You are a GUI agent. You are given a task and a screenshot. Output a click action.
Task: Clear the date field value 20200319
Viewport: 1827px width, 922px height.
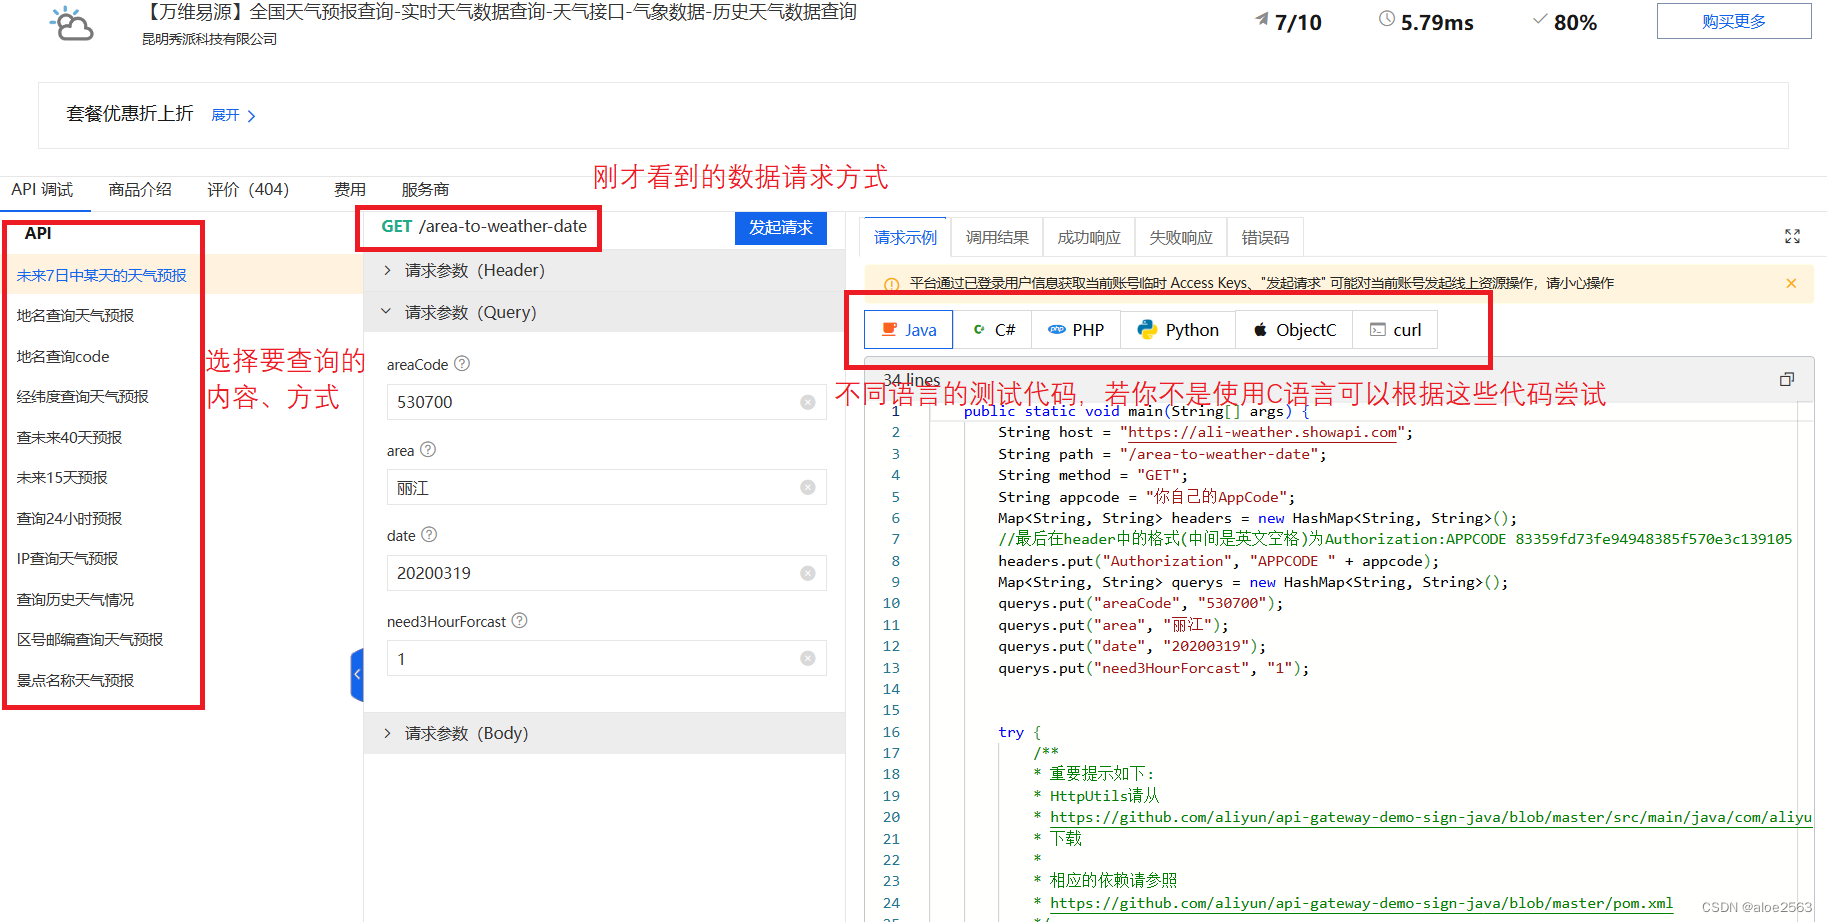click(808, 573)
